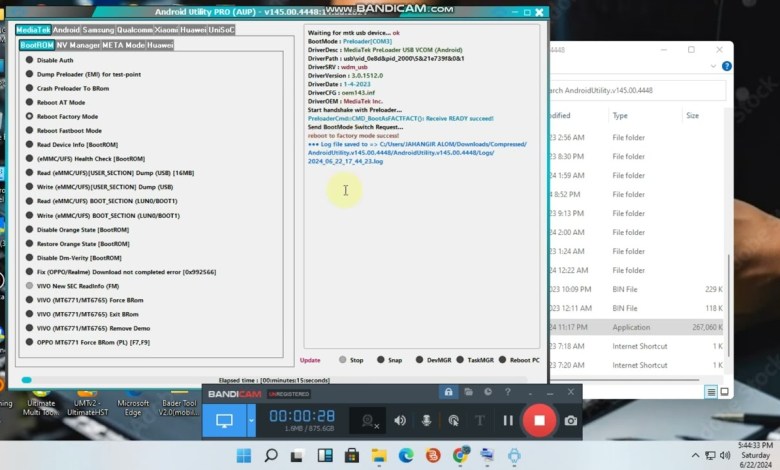
Task: Take a screenshot with Bandicam camera icon
Action: 570,421
